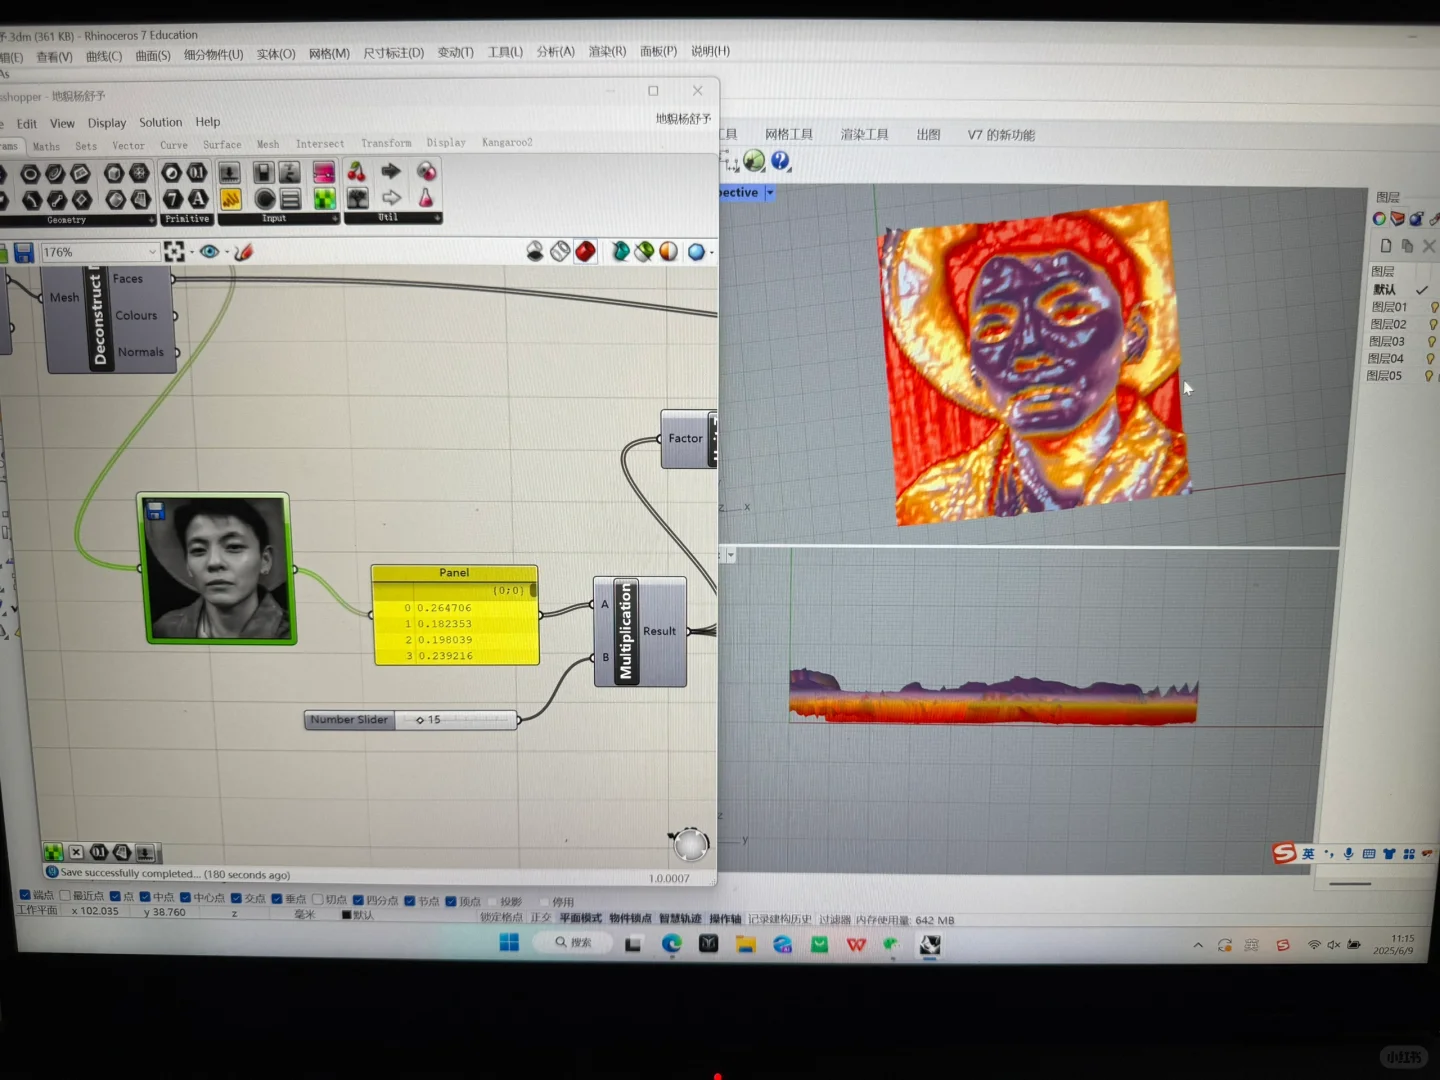Click the red WPS icon on the taskbar
The height and width of the screenshot is (1080, 1440).
[856, 944]
